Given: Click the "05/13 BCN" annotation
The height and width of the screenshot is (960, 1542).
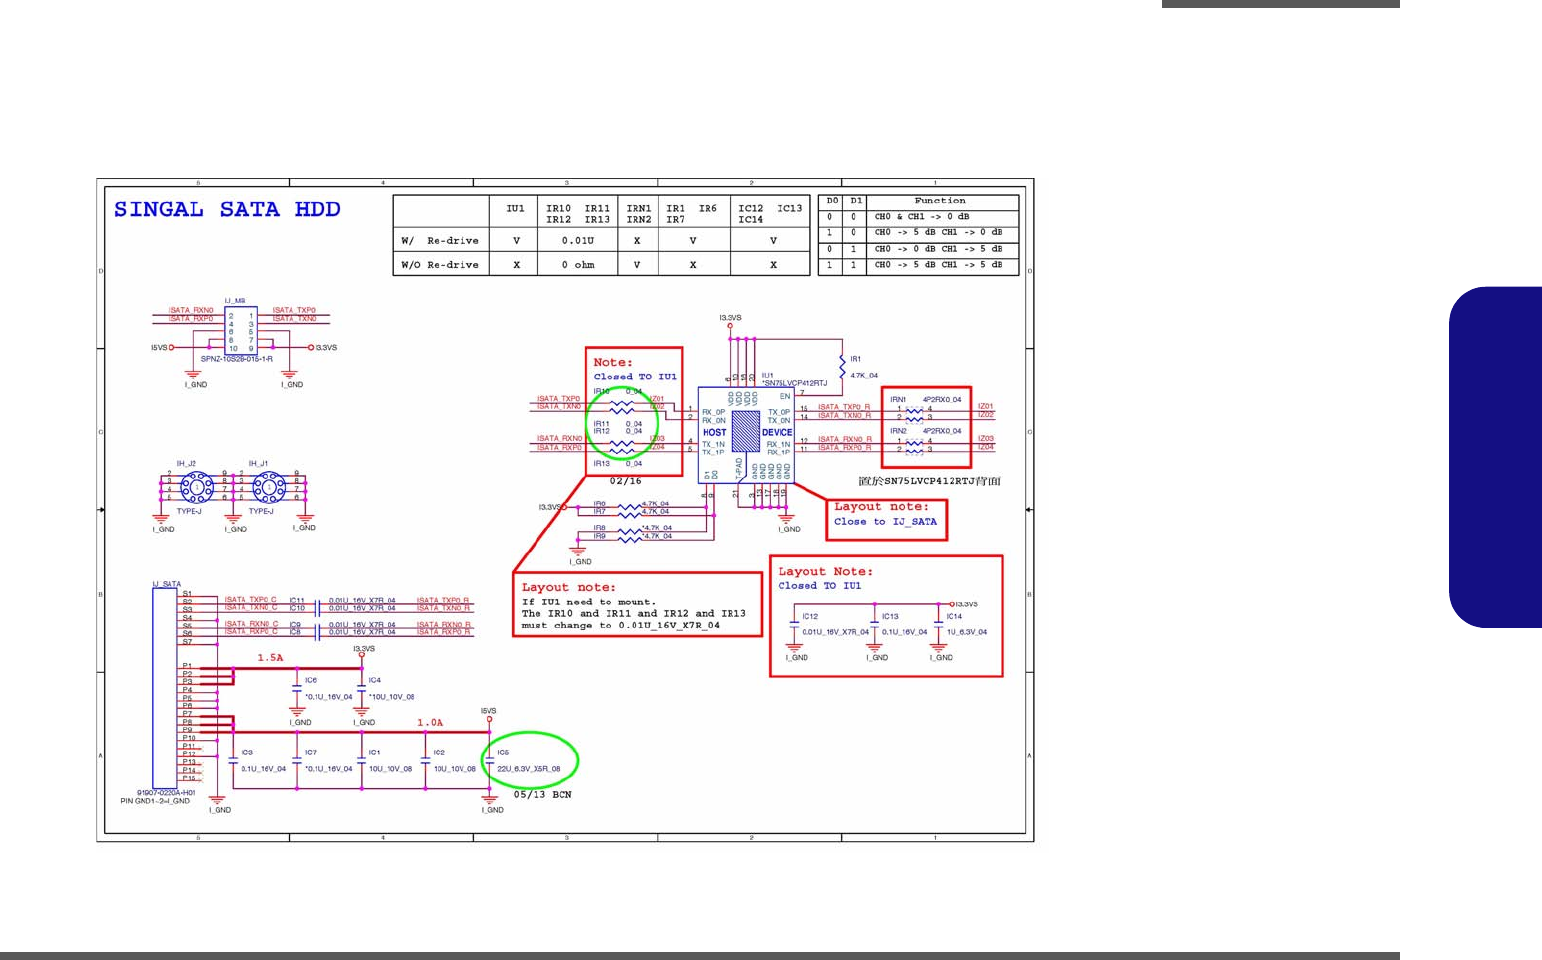Looking at the screenshot, I should 543,795.
